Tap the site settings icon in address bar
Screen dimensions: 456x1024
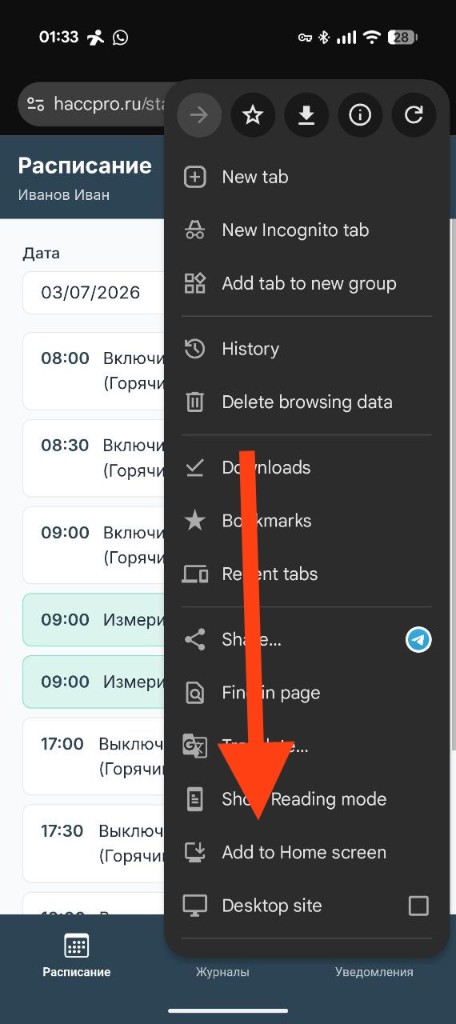coord(35,104)
